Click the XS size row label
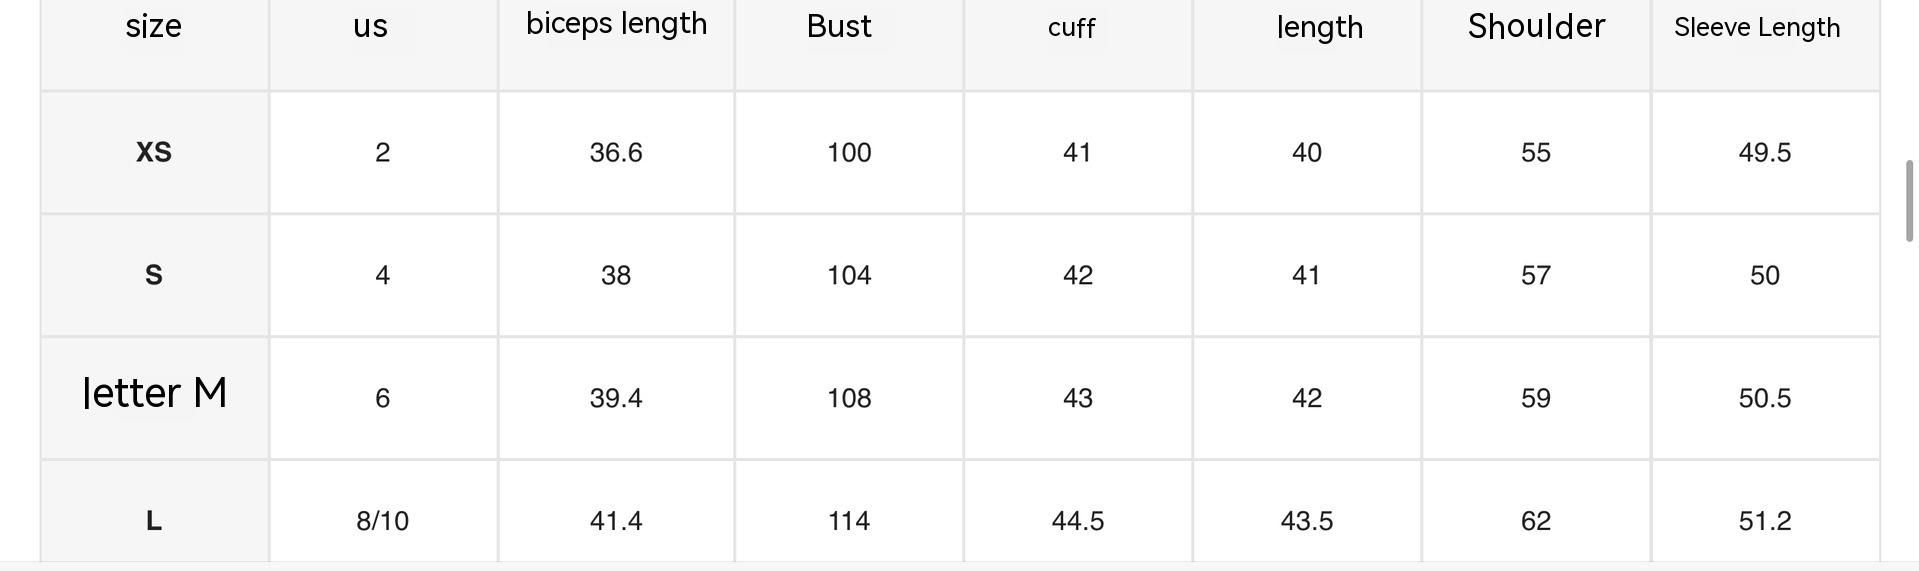The height and width of the screenshot is (571, 1919). (x=154, y=152)
